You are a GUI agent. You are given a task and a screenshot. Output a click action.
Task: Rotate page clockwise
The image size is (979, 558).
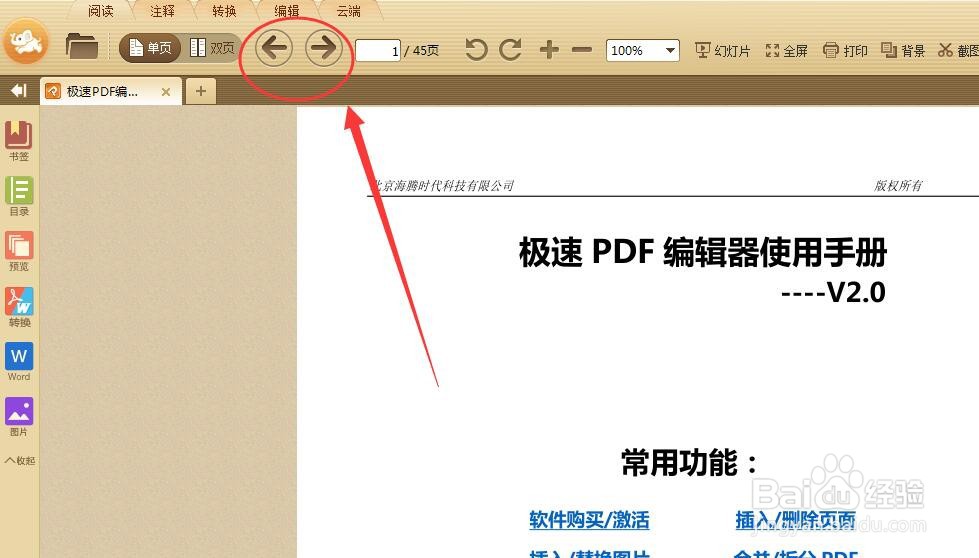[x=511, y=49]
